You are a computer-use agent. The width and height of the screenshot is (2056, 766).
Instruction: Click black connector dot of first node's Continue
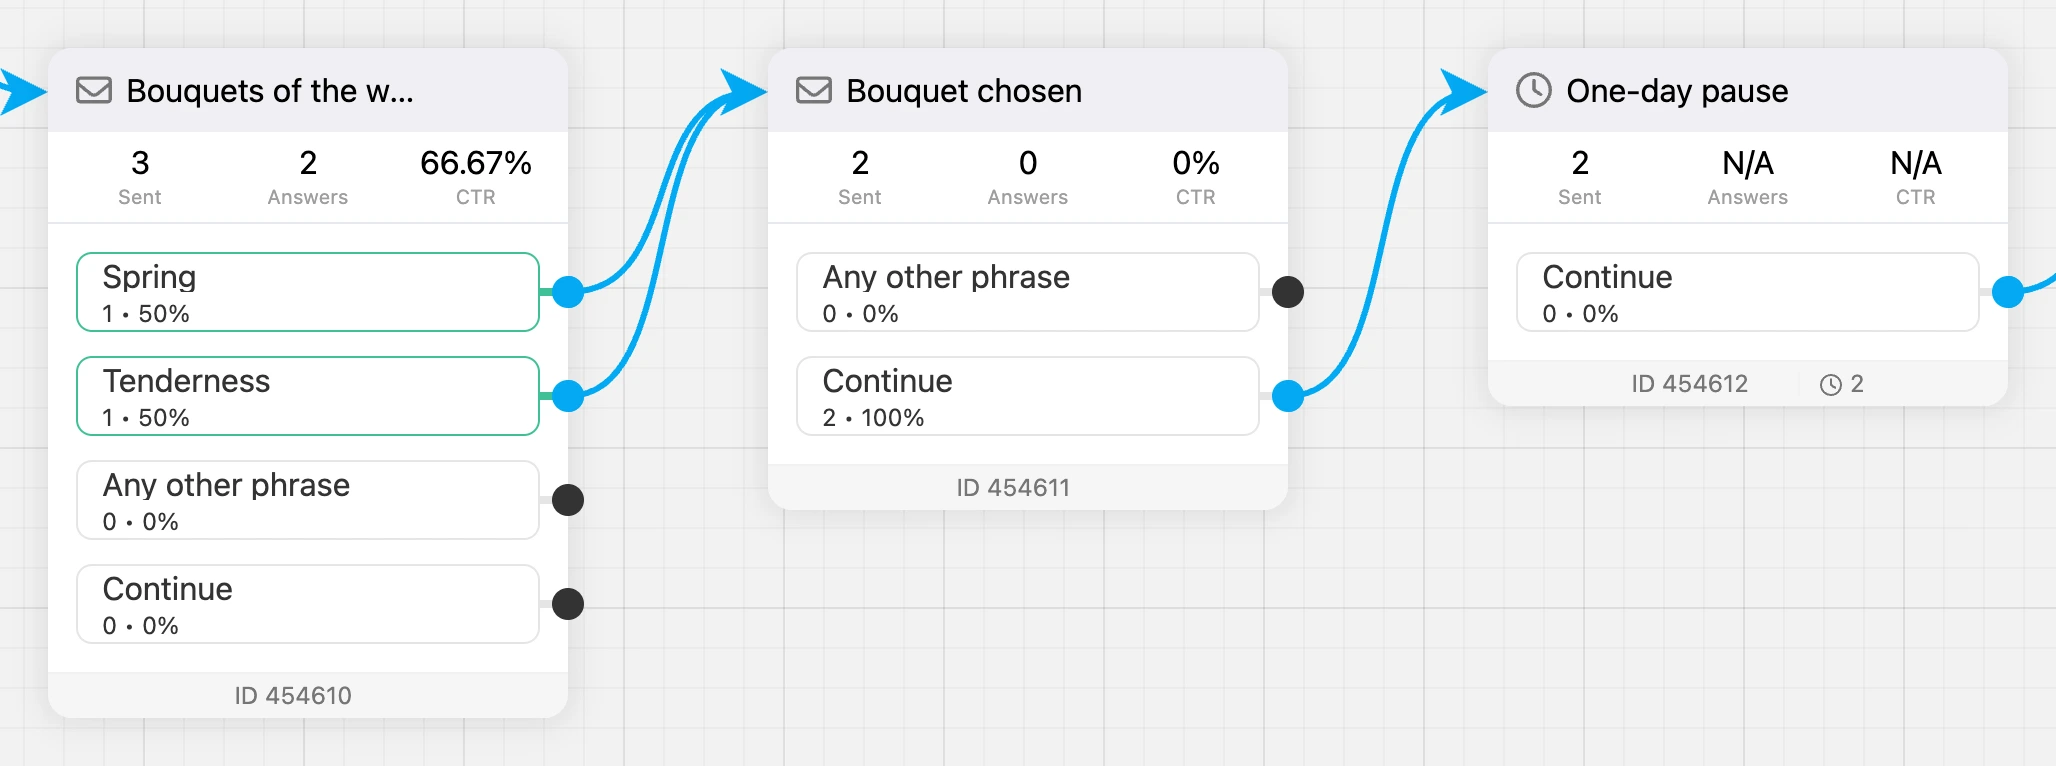pyautogui.click(x=568, y=604)
